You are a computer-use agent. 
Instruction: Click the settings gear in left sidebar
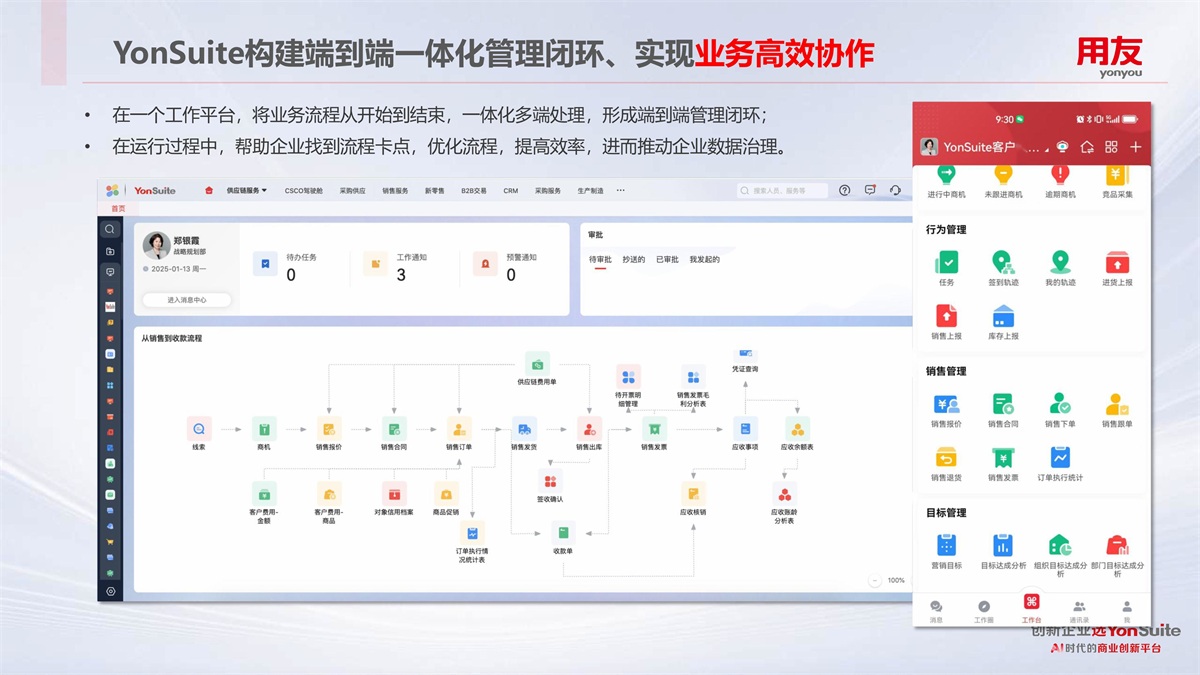(110, 591)
